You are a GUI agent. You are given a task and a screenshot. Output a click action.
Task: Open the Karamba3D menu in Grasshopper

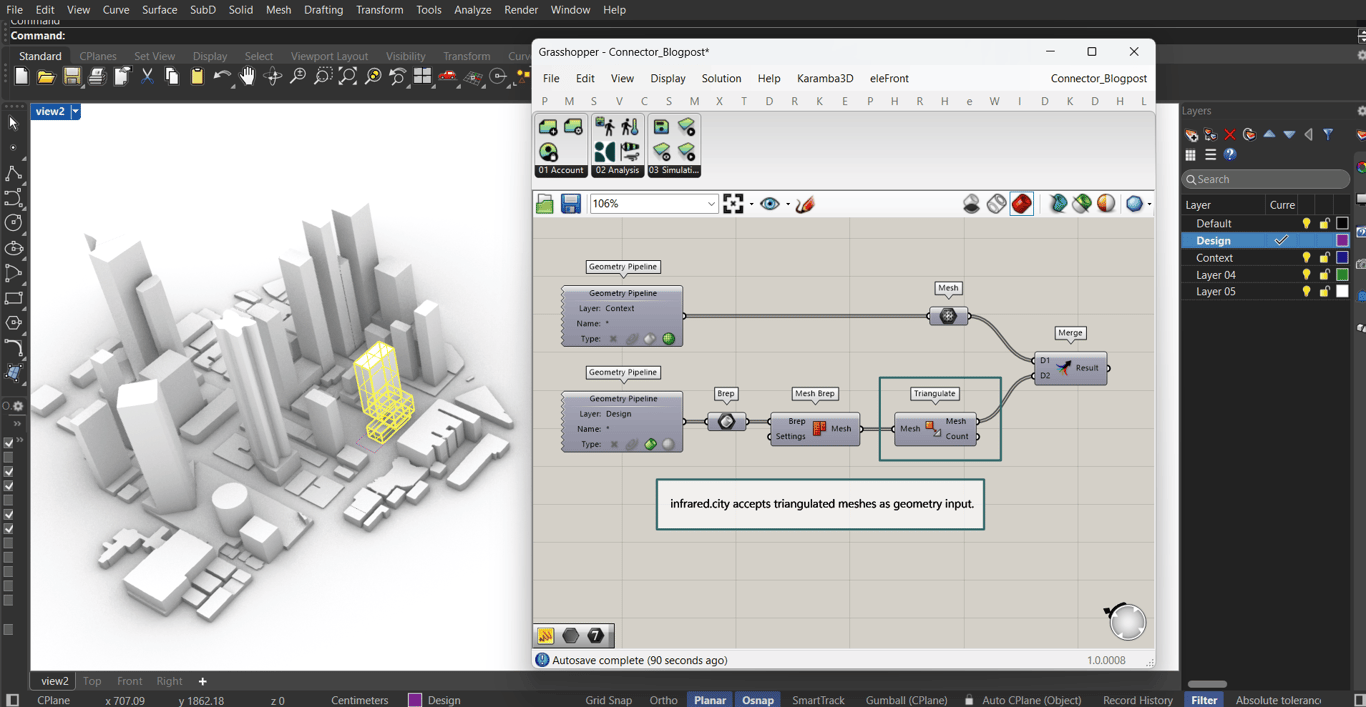824,78
